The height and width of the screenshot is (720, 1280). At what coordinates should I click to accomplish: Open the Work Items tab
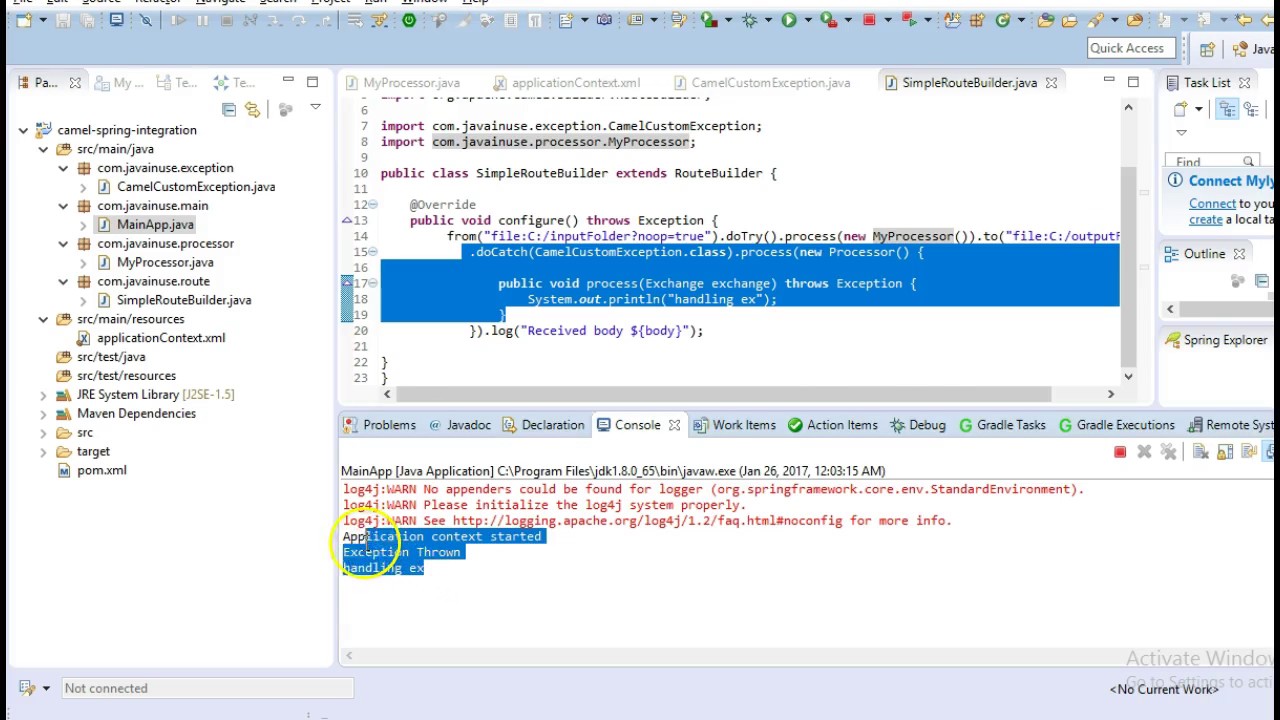734,425
